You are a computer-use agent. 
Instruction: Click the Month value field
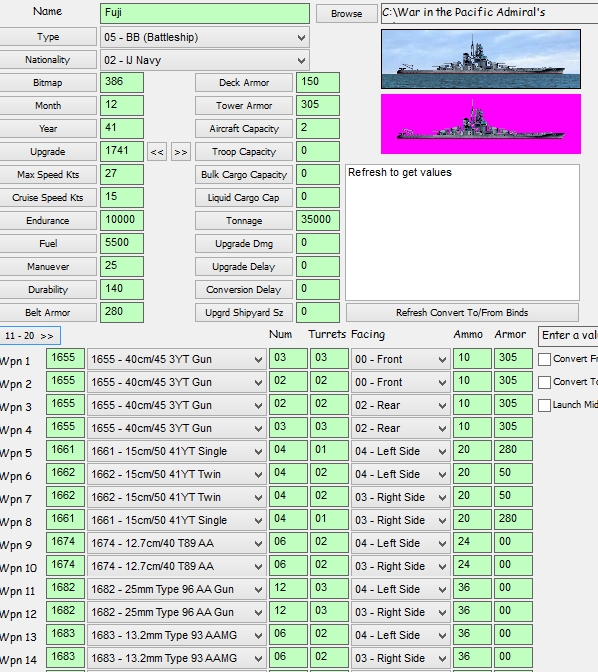click(x=122, y=105)
